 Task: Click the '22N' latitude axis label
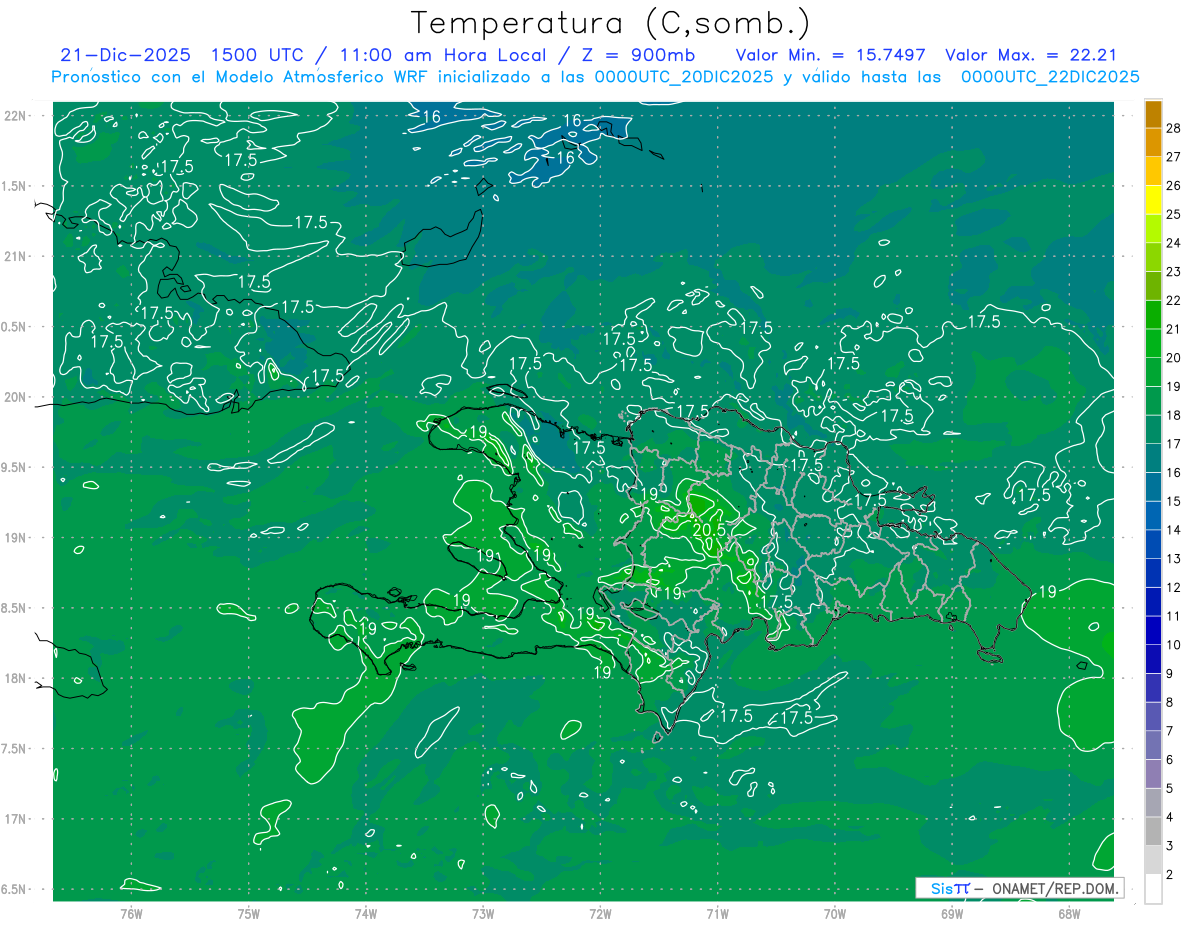click(x=17, y=116)
